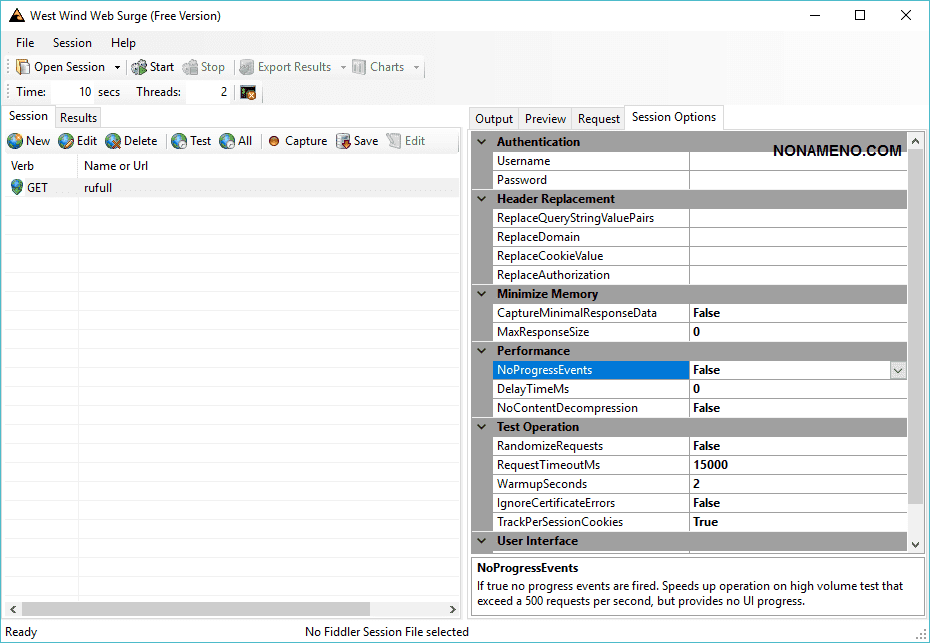Click the New request globe icon
This screenshot has height=643, width=930.
15,141
